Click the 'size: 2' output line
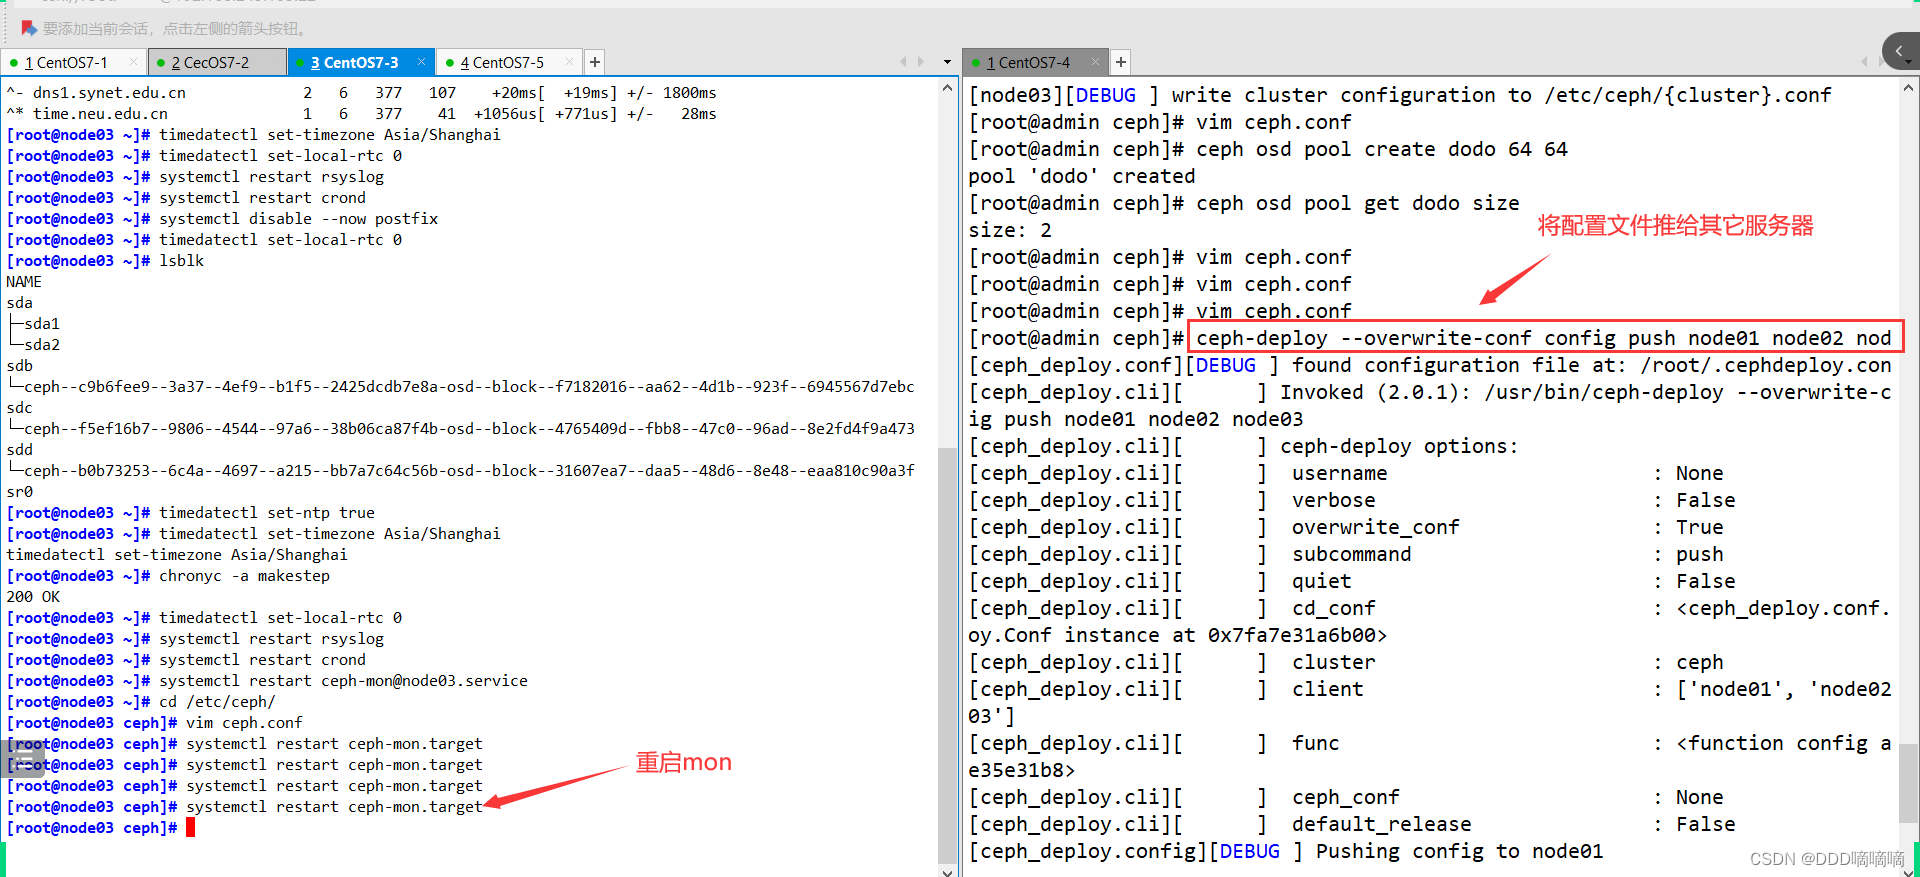The image size is (1920, 877). tap(1010, 230)
